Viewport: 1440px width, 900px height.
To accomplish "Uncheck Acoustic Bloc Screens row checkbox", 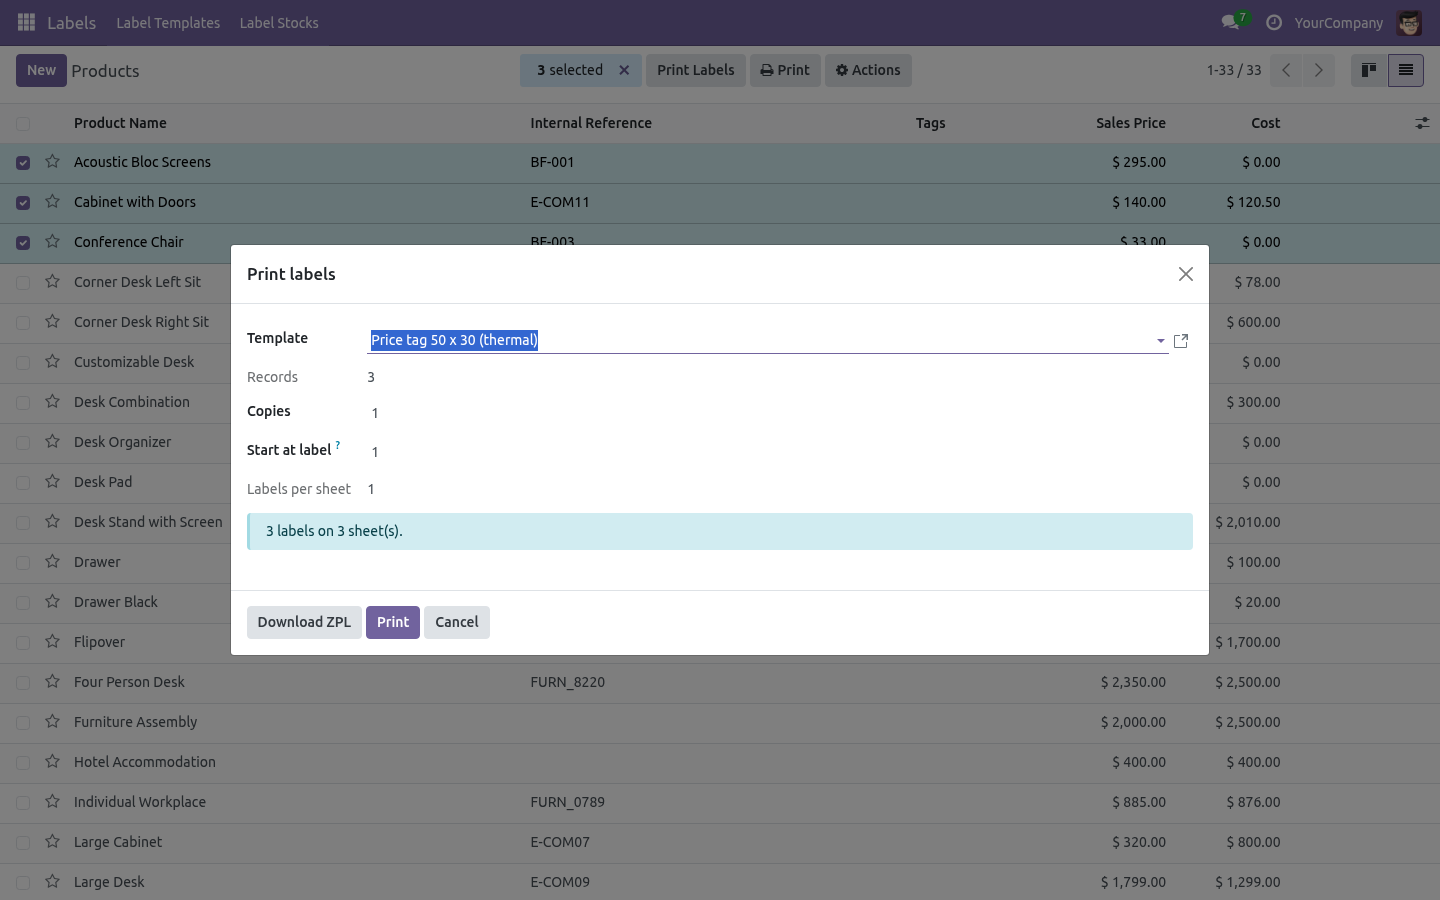I will (x=23, y=163).
